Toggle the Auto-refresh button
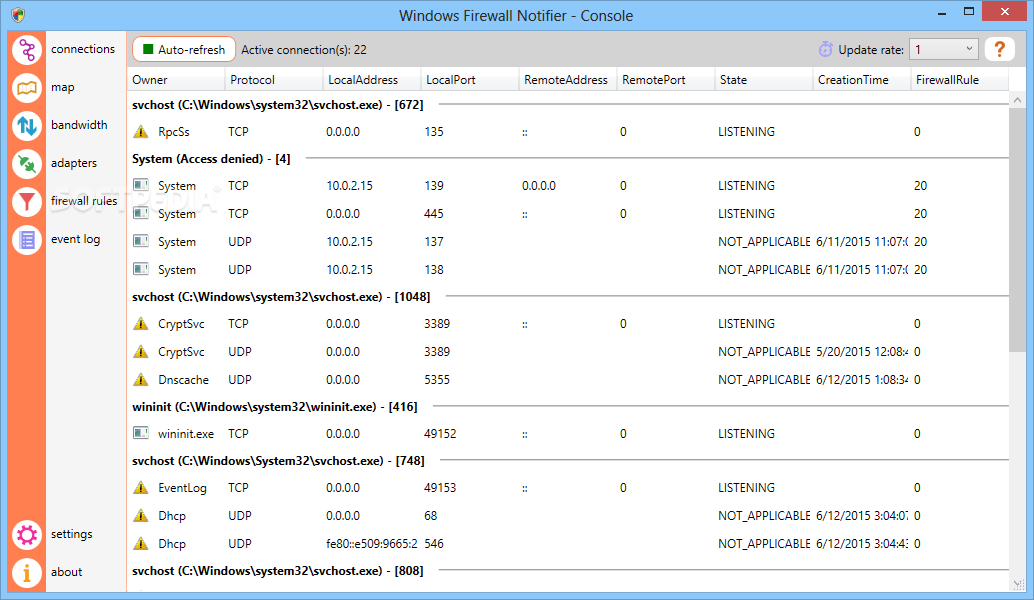1034x600 pixels. point(184,49)
